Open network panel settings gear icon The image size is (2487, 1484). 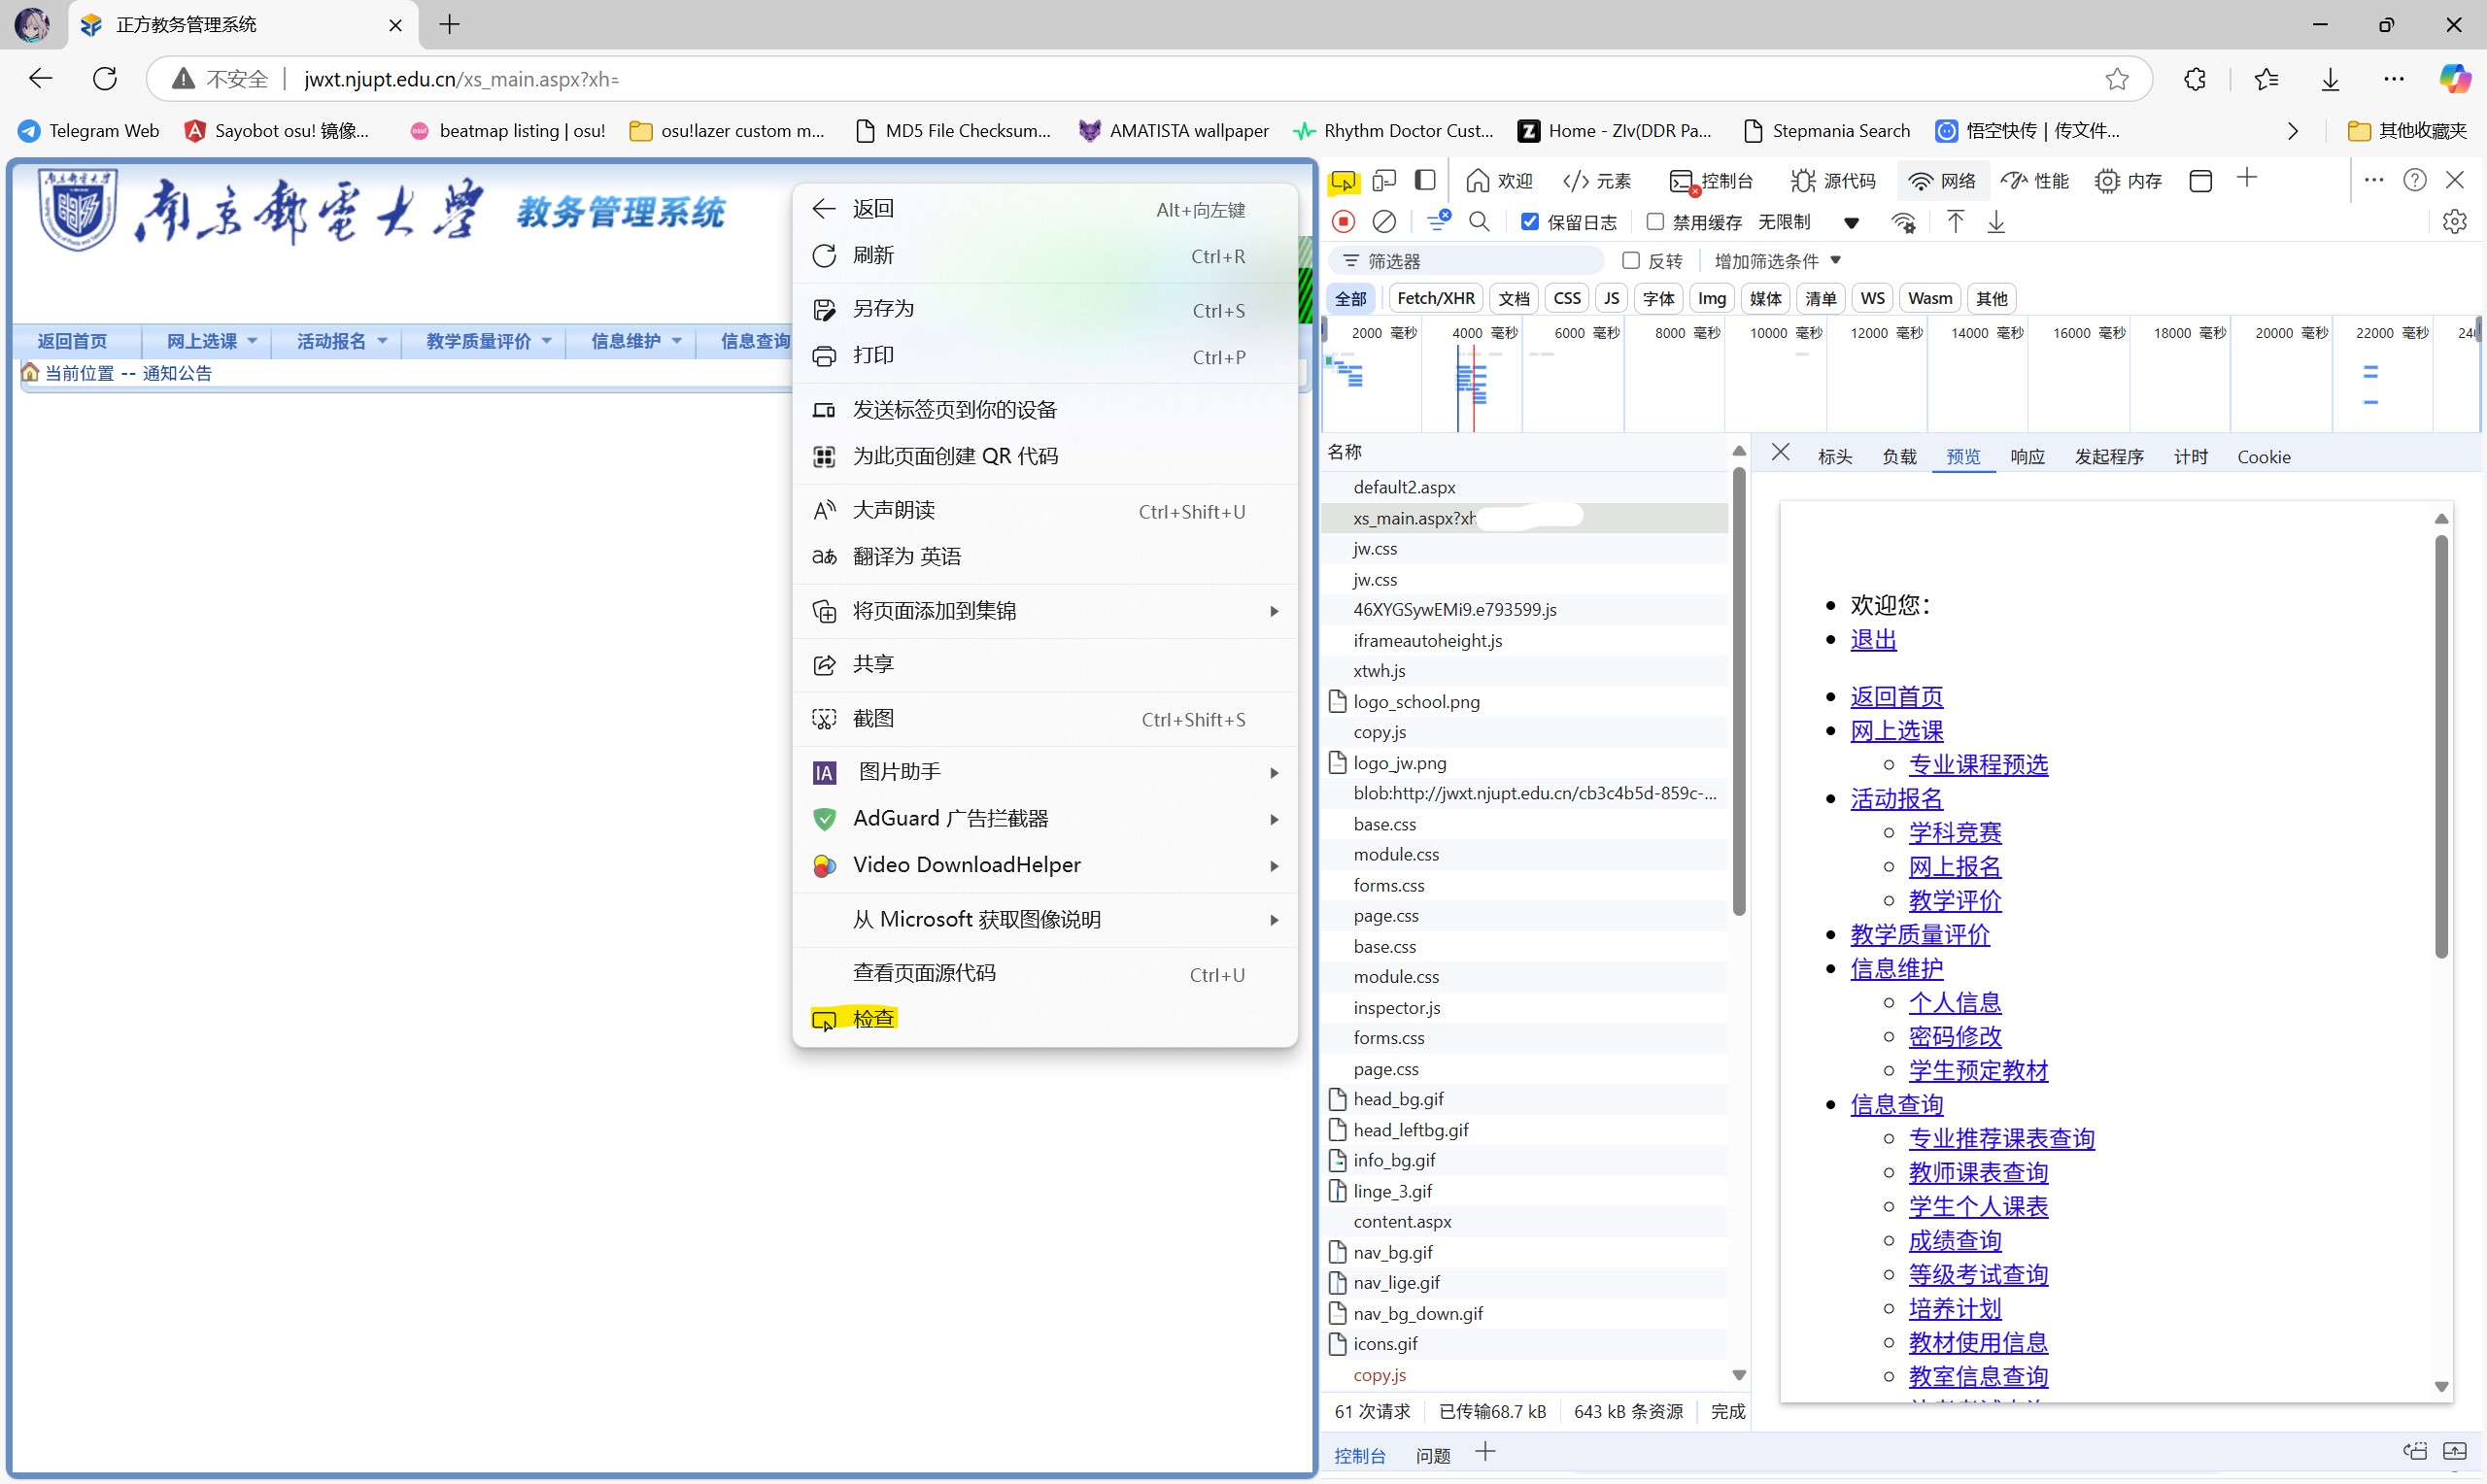[2454, 221]
